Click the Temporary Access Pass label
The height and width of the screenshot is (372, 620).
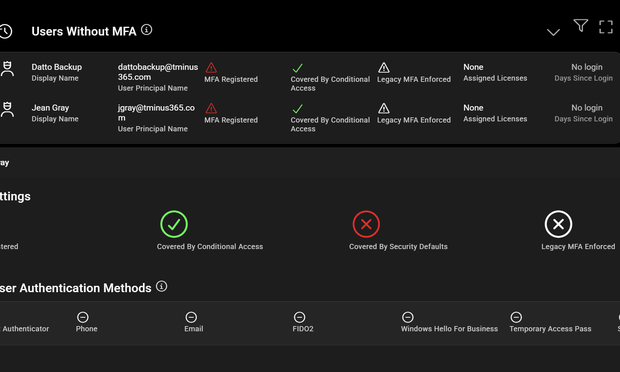pos(550,329)
